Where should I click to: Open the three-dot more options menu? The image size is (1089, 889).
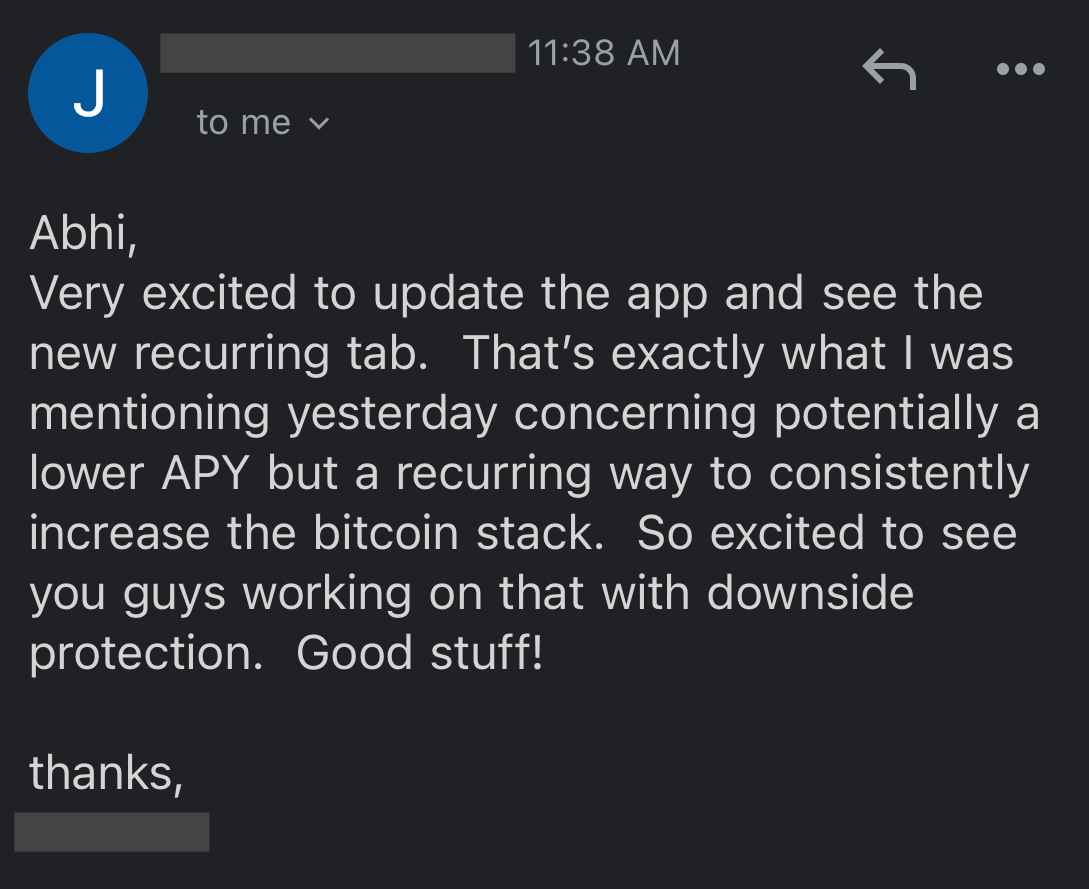(1020, 69)
